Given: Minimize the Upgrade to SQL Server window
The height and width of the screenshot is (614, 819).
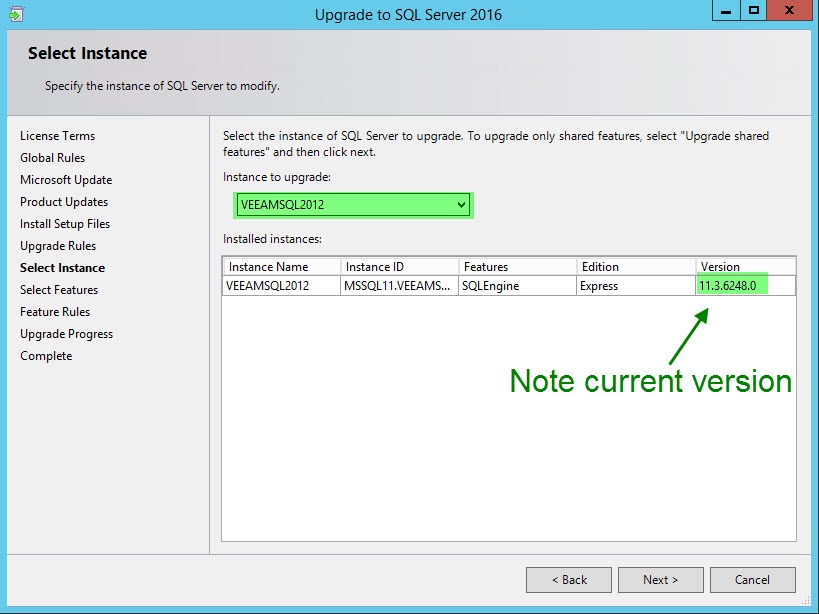Looking at the screenshot, I should [x=726, y=10].
